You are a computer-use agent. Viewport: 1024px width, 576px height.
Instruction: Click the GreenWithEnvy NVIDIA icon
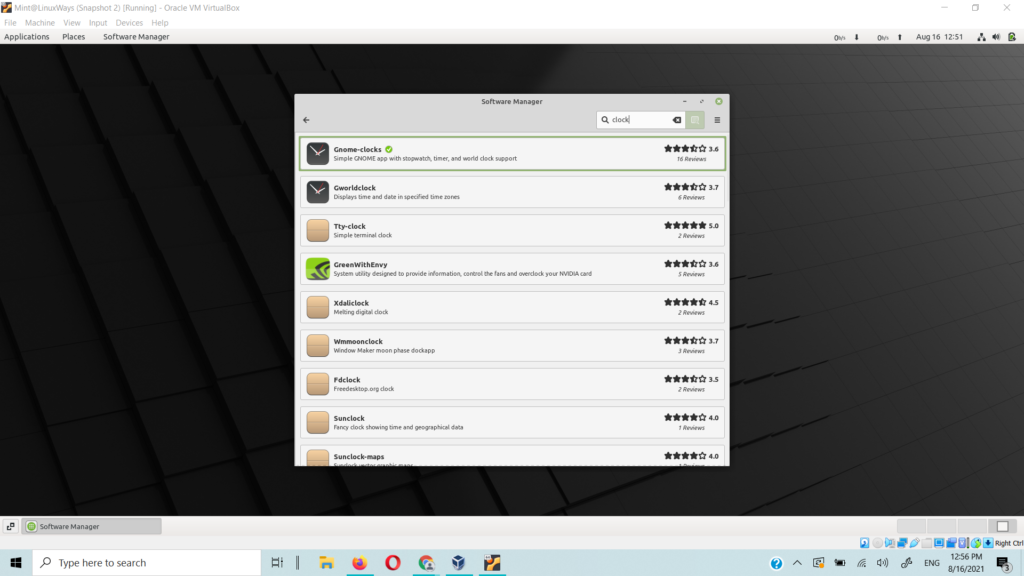[317, 269]
